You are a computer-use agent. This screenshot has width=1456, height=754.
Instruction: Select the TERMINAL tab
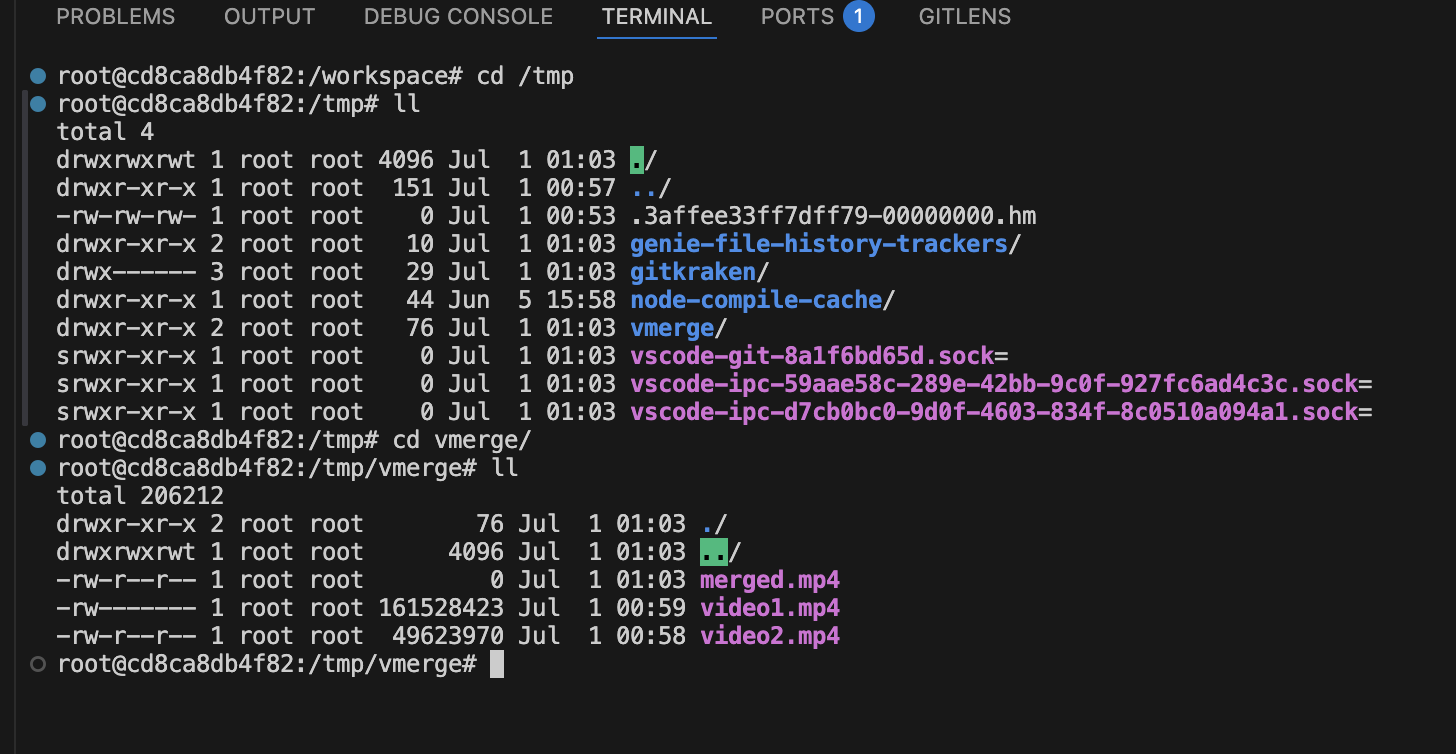[657, 17]
